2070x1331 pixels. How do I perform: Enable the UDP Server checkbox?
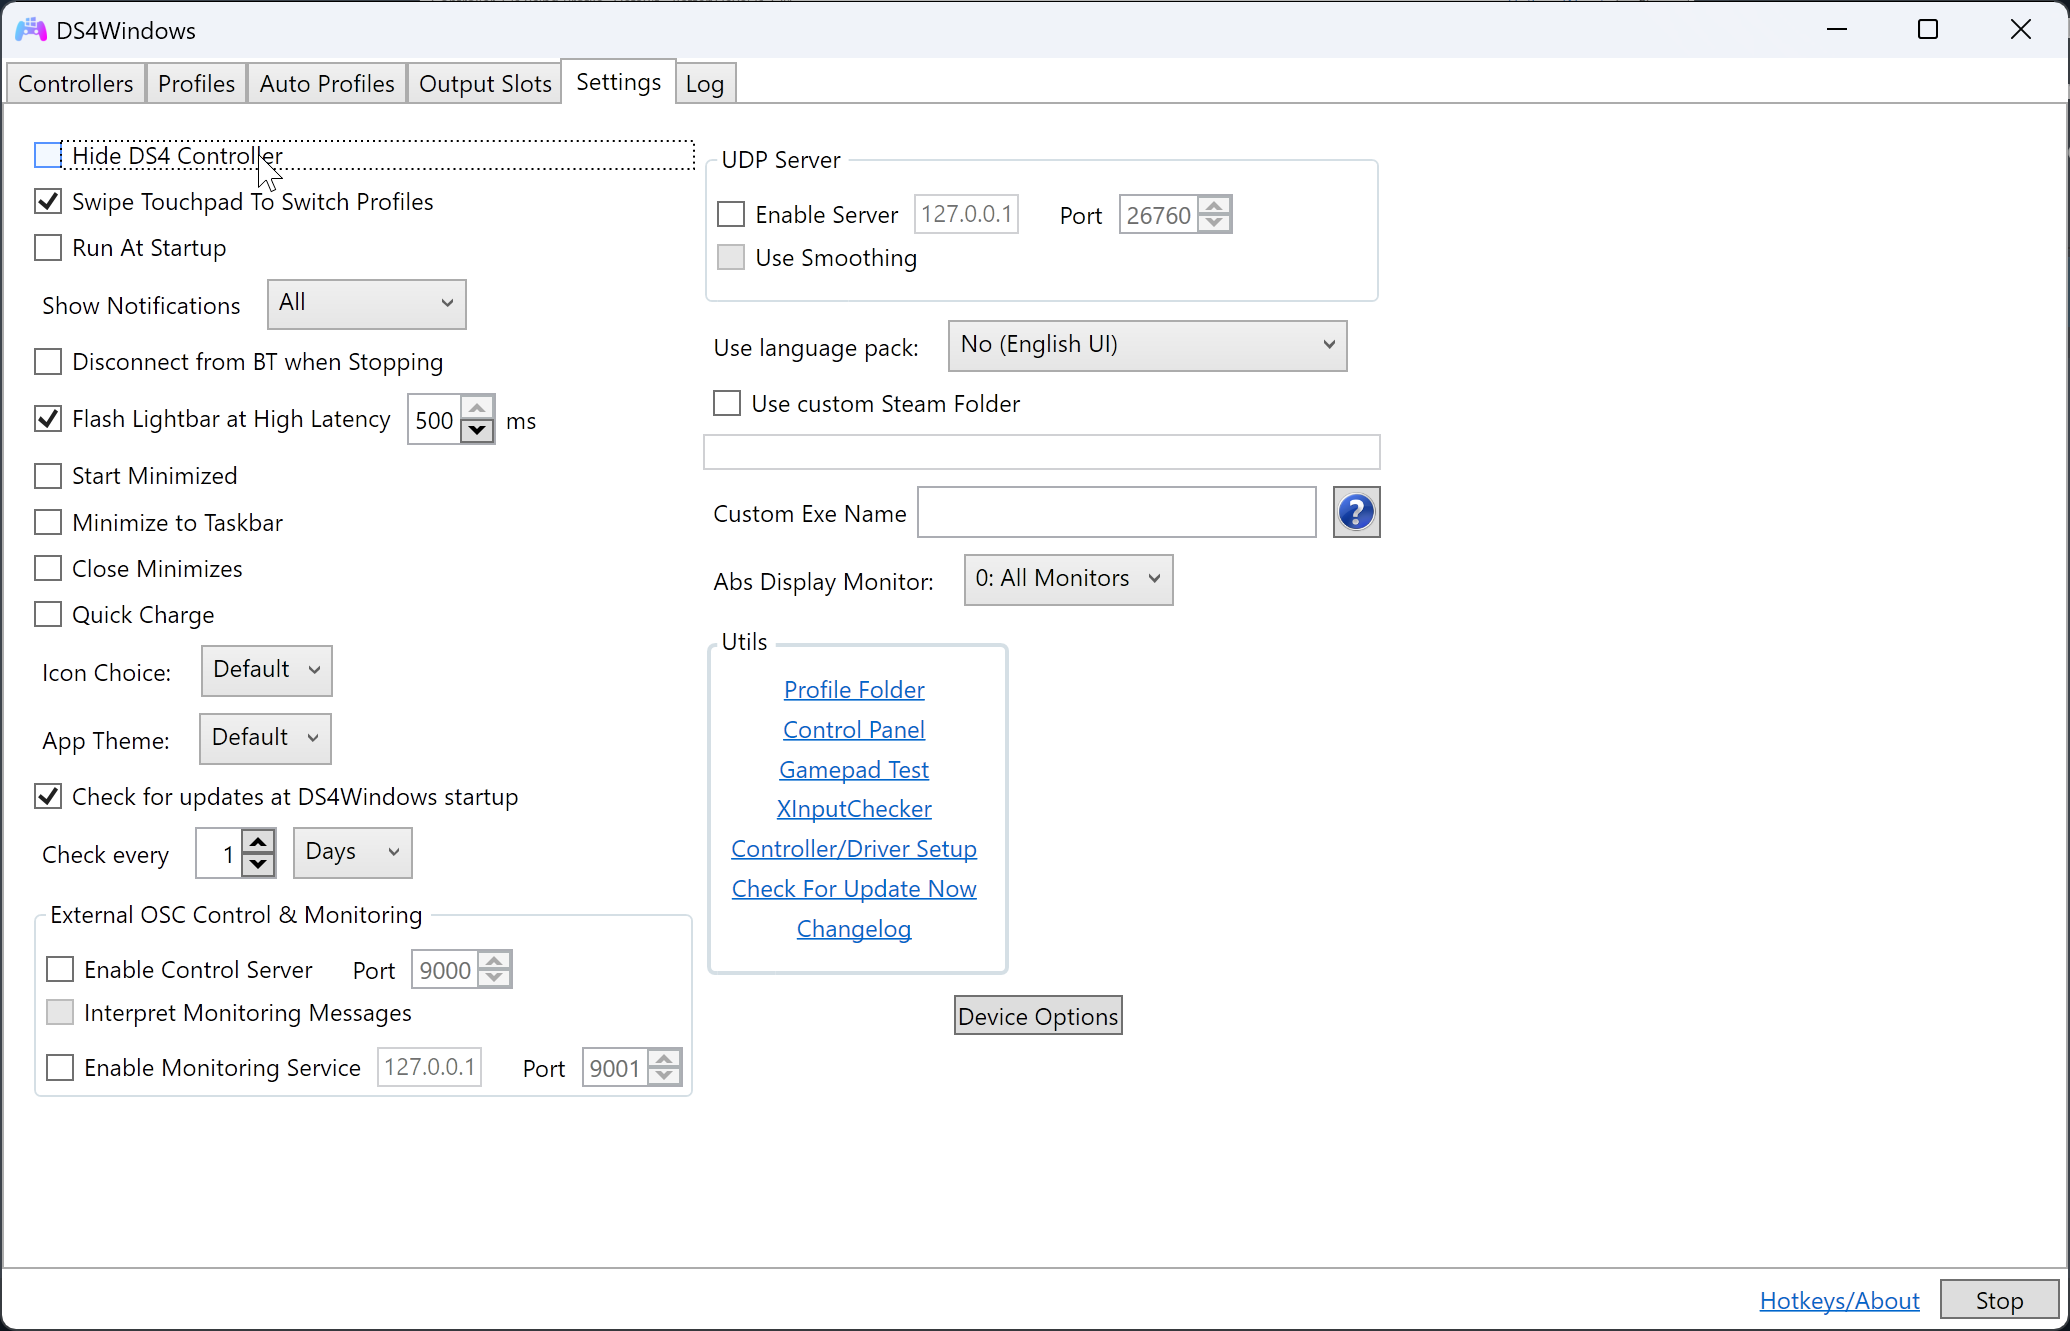[x=731, y=215]
